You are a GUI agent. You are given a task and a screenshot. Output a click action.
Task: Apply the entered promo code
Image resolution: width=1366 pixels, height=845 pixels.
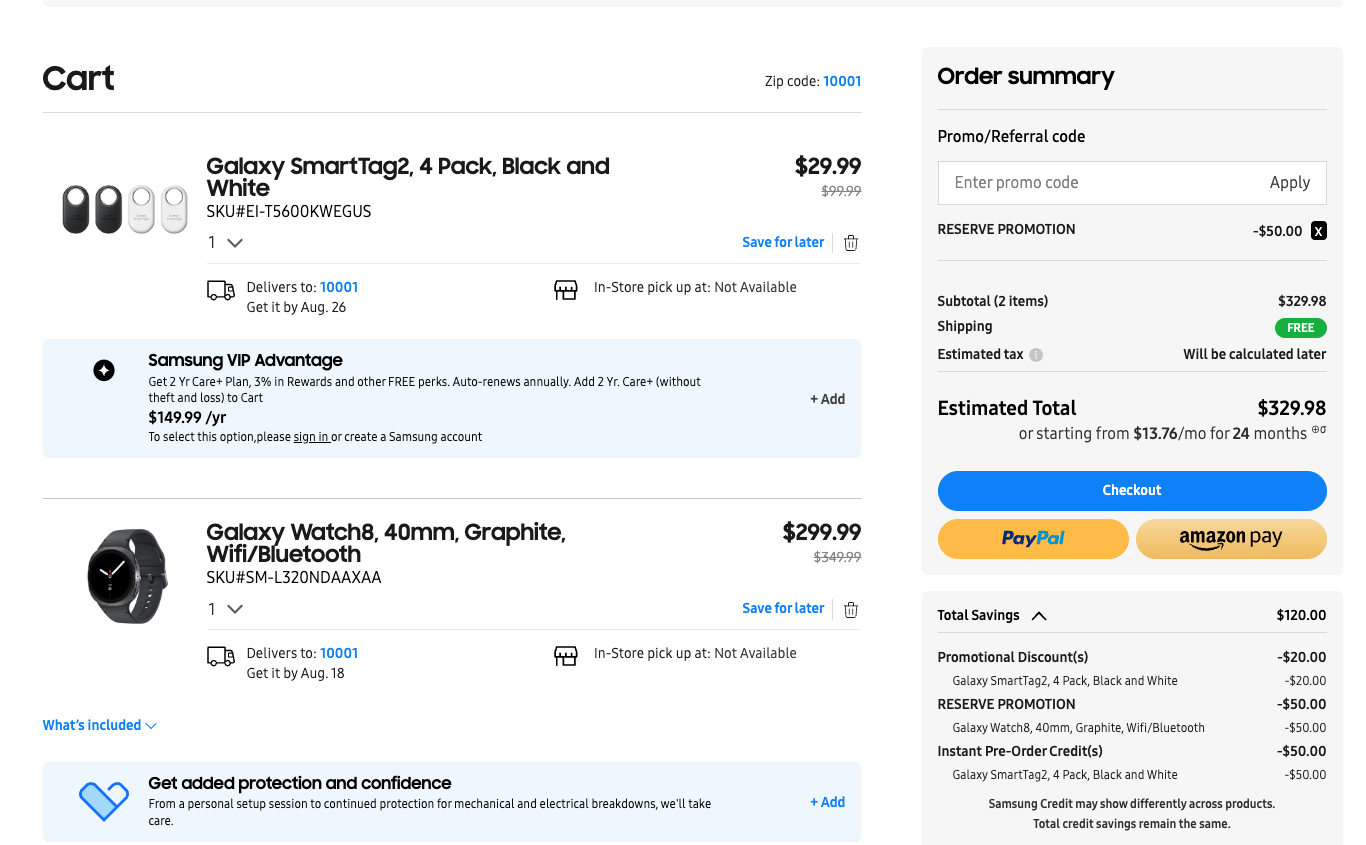pos(1289,183)
